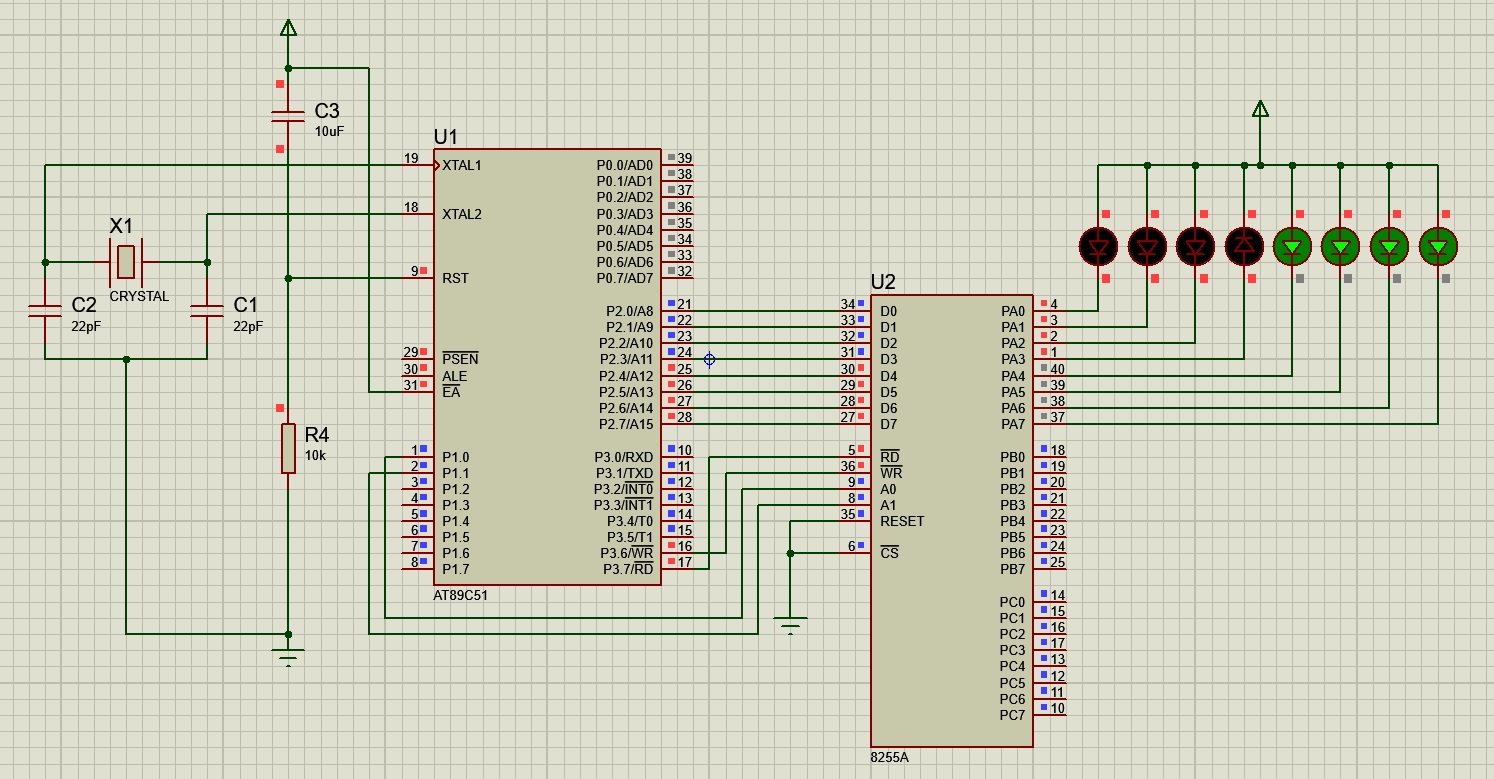Click the 22pF value under C1
Viewport: 1494px width, 779px height.
pos(248,326)
